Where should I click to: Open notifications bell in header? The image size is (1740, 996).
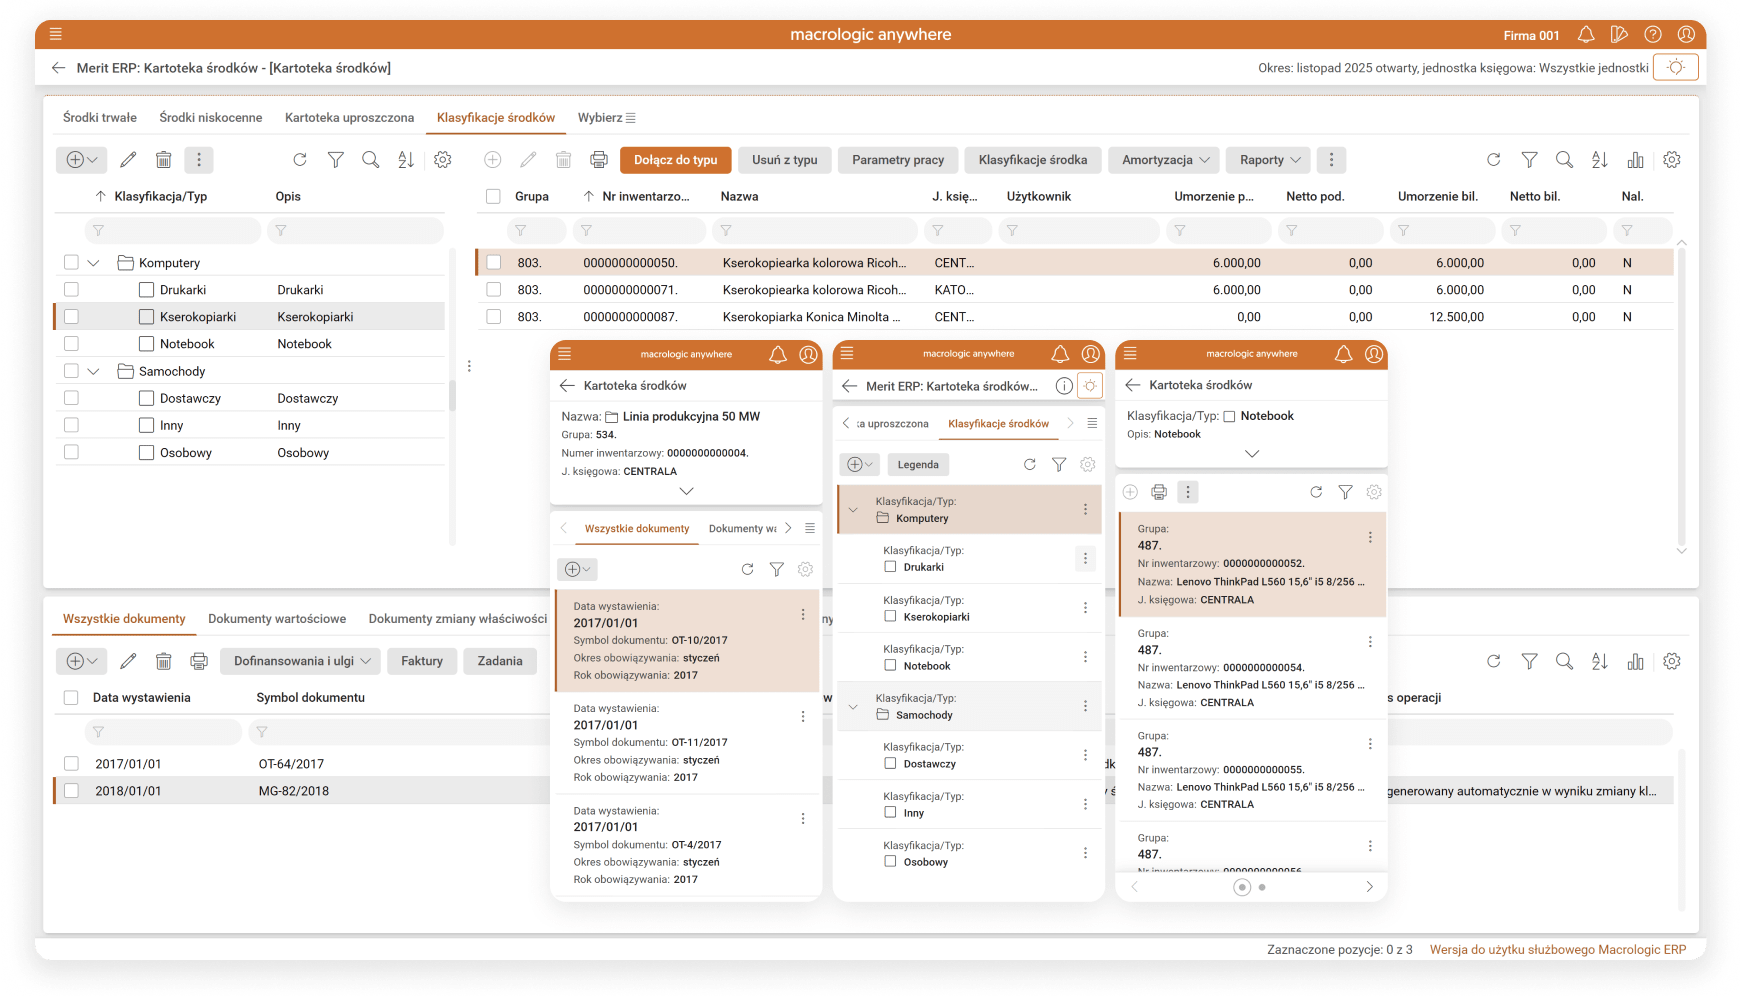(x=1586, y=35)
